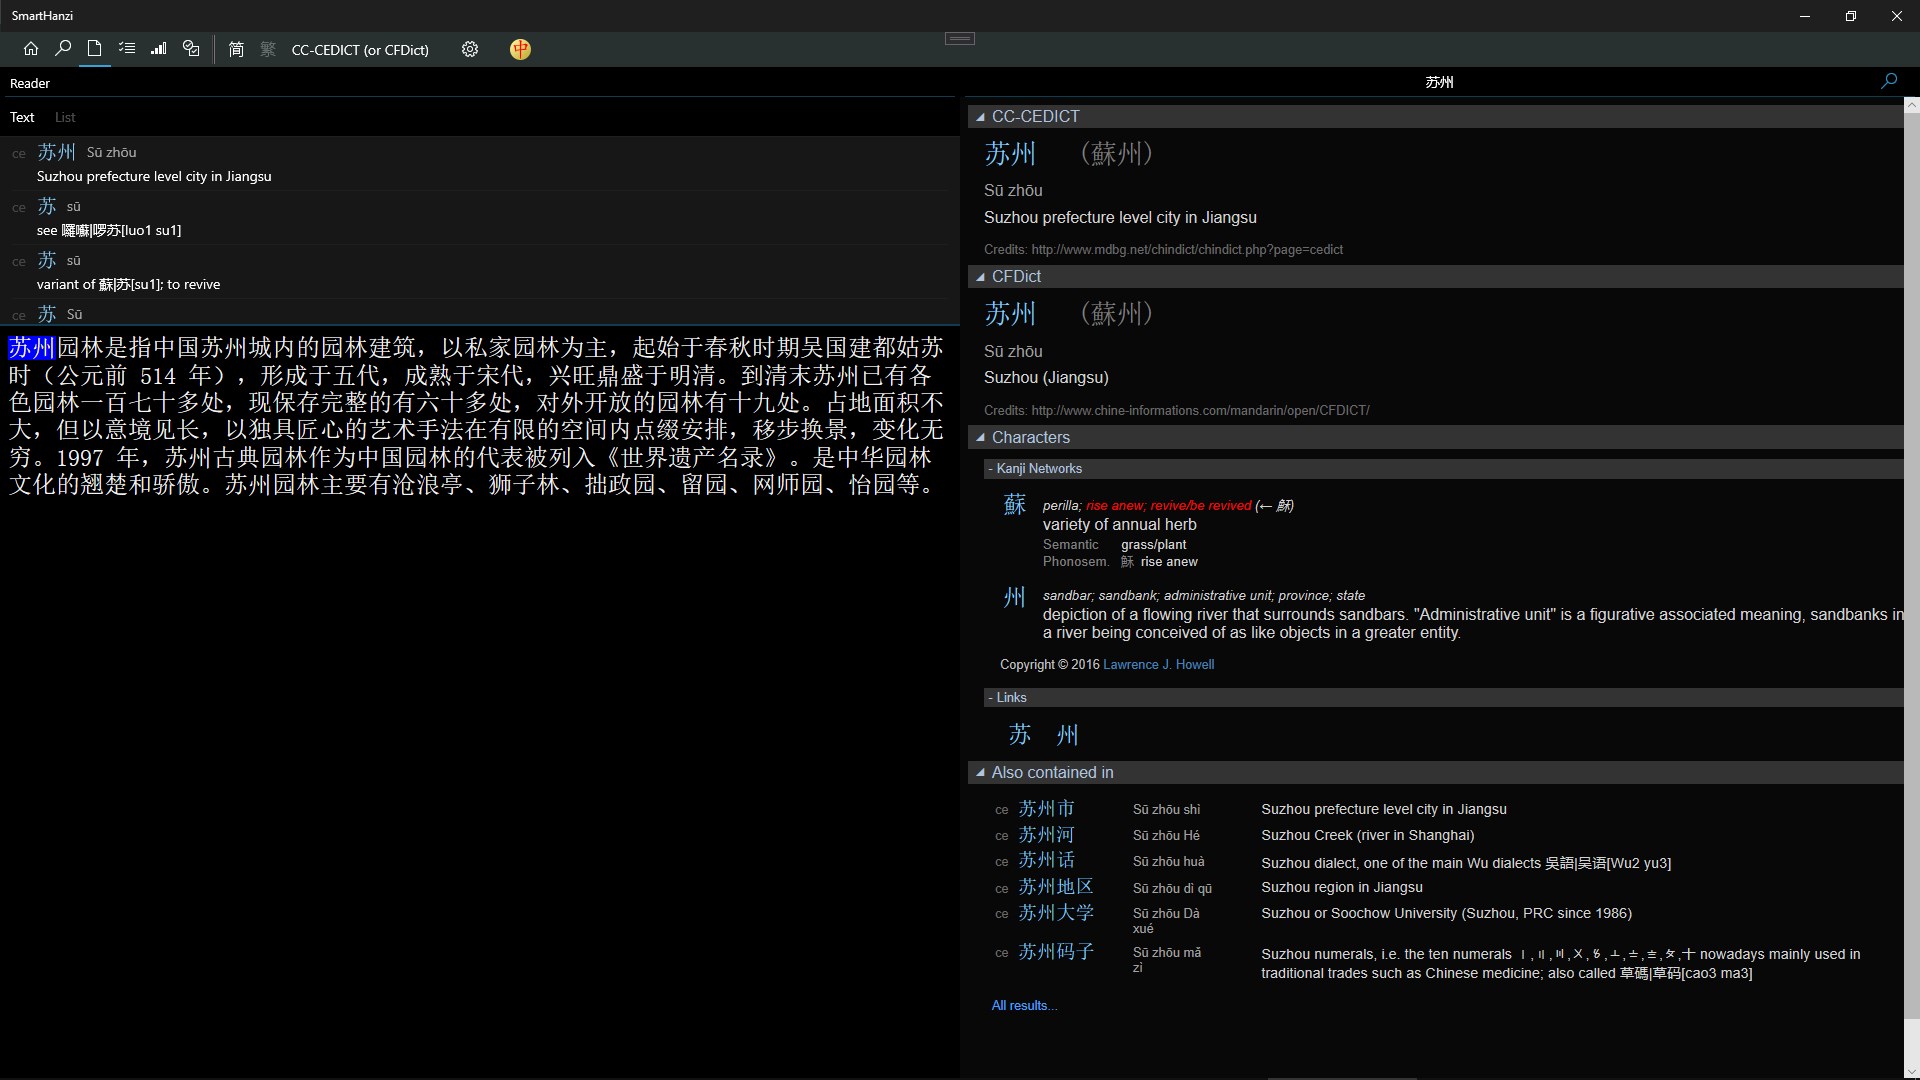This screenshot has height=1080, width=1920.
Task: Switch to the List tab
Action: (x=65, y=117)
